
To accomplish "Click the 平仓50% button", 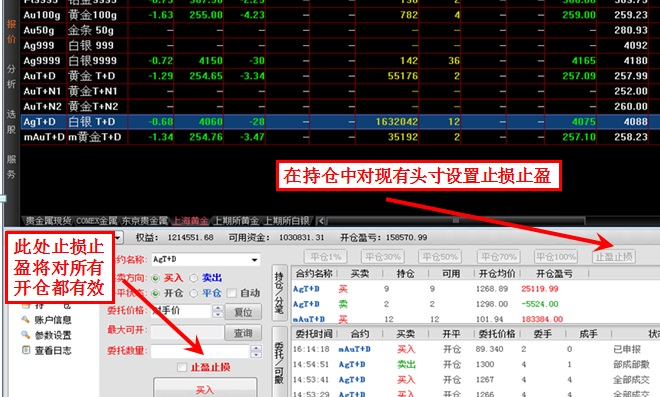I will point(440,257).
